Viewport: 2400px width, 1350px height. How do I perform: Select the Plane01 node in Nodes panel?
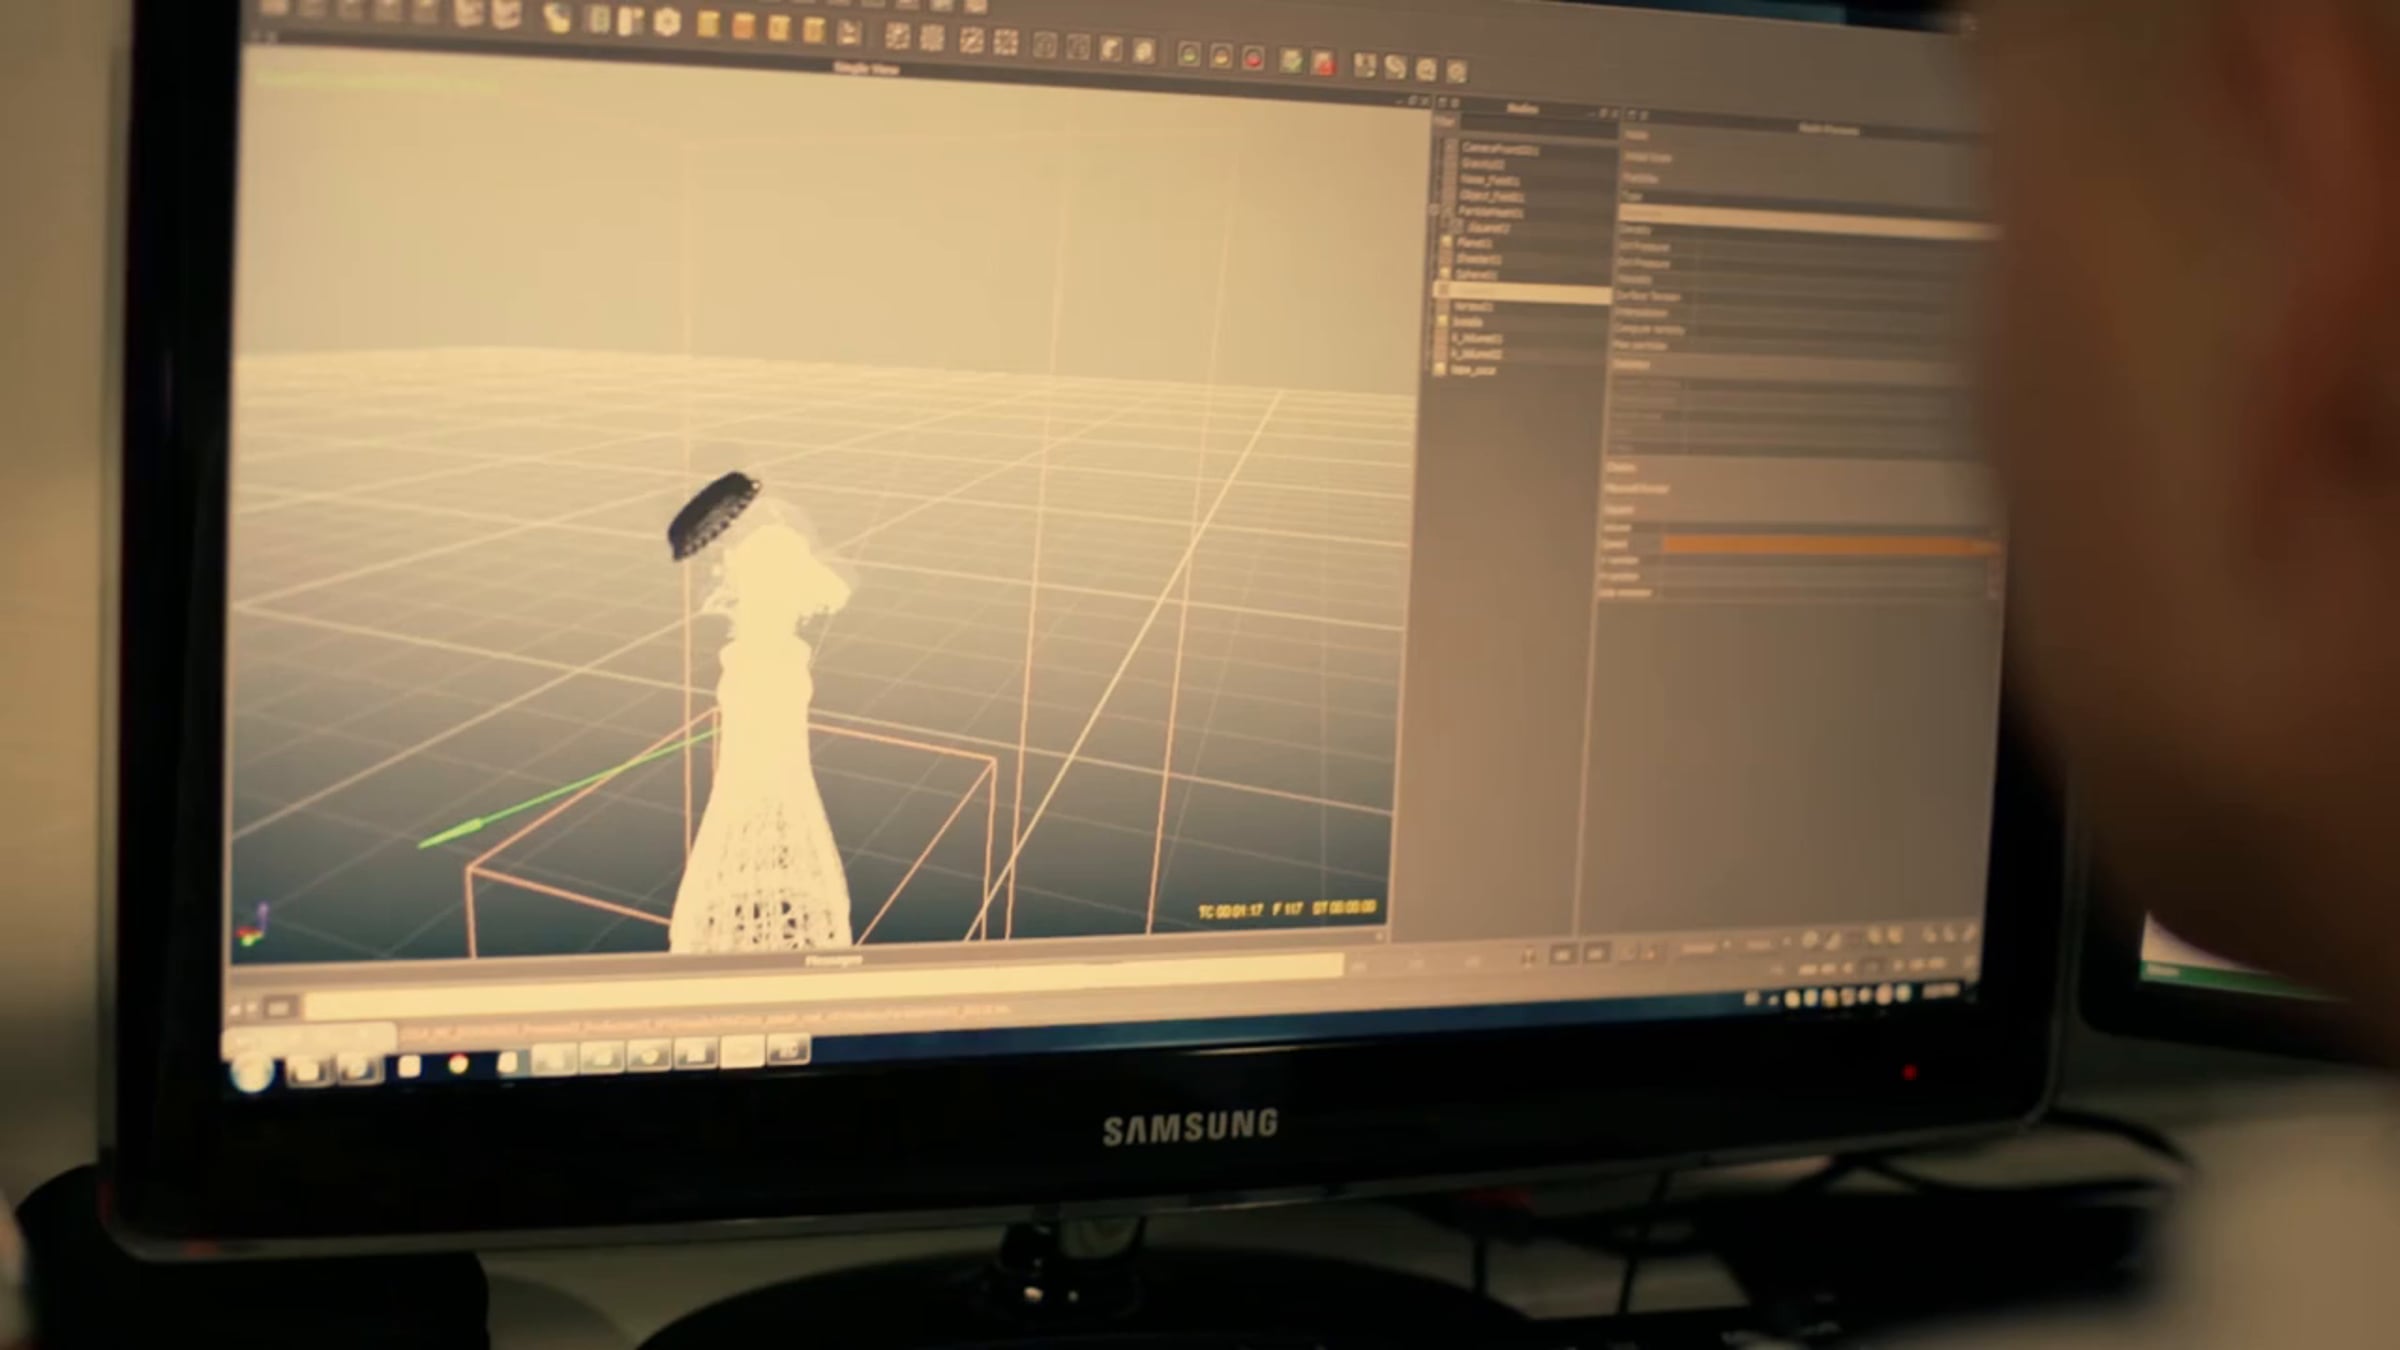(x=1476, y=243)
